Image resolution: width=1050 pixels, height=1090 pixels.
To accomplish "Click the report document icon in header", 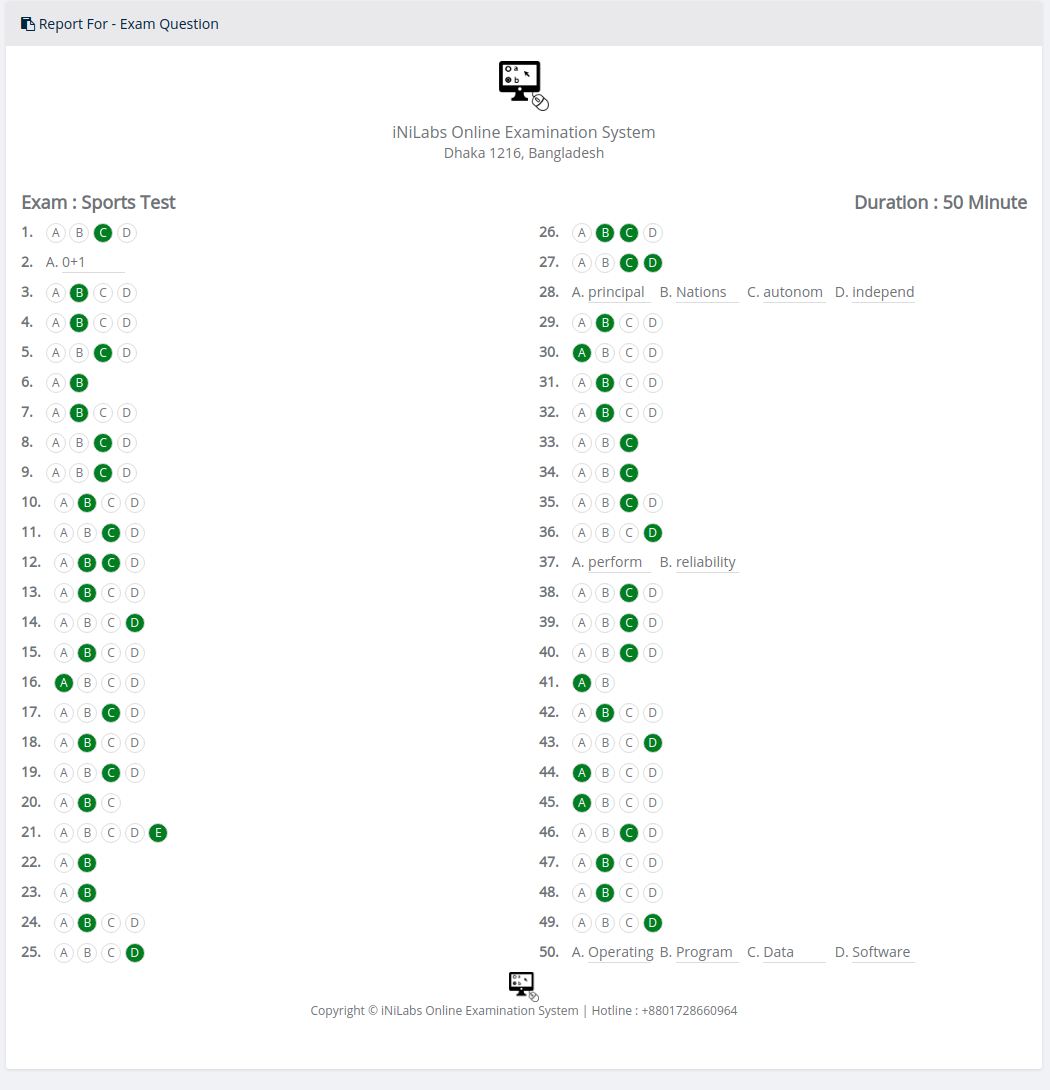I will click(27, 24).
